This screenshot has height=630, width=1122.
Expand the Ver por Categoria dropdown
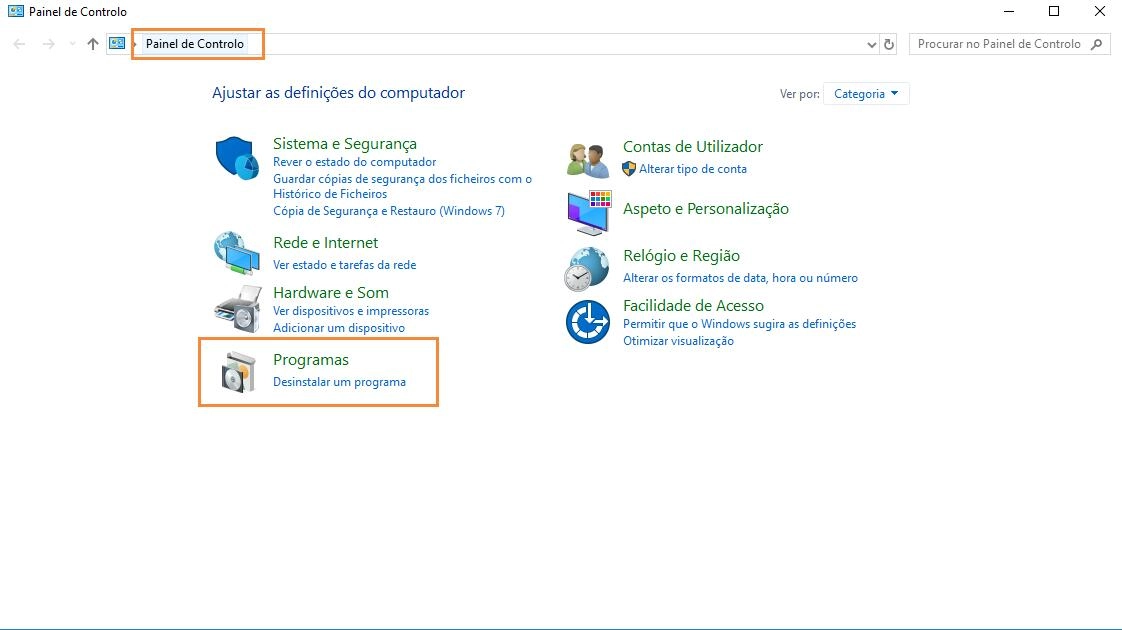[866, 94]
